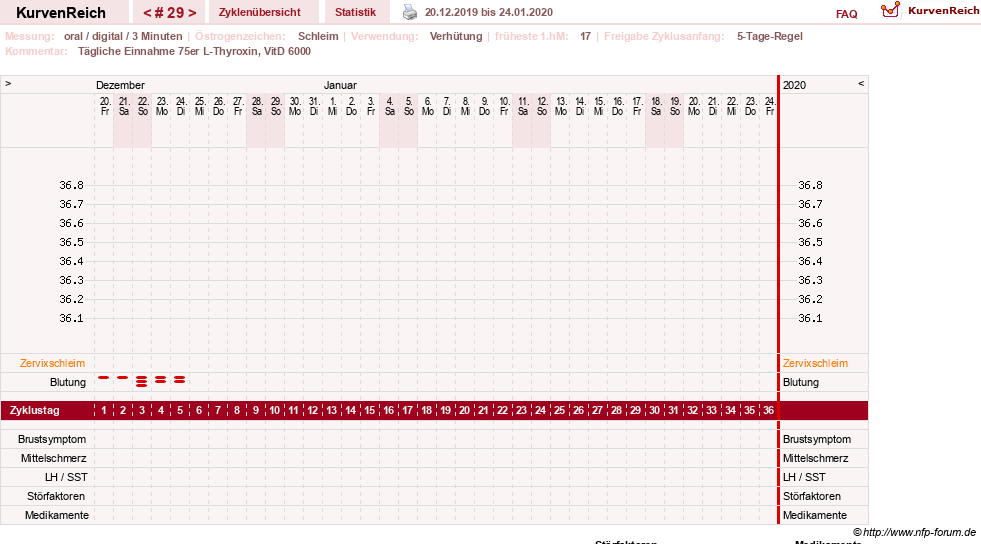Click the Dezember month label
Viewport: 981px width, 544px height.
click(120, 85)
